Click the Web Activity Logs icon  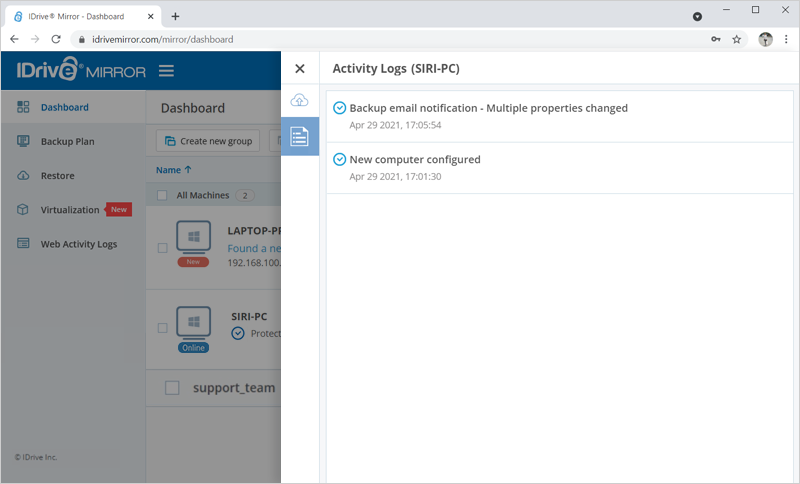coord(23,243)
